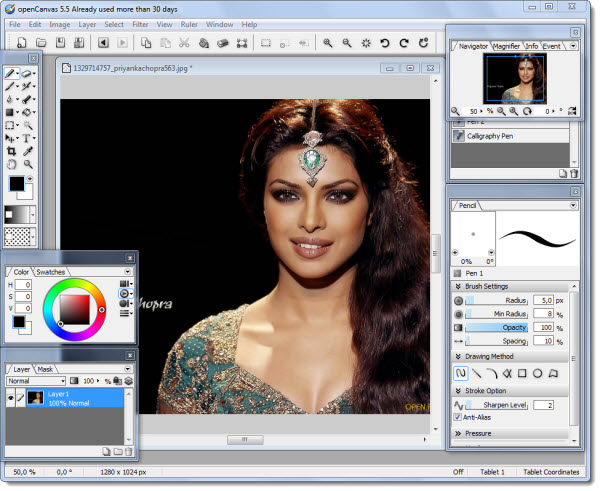Screen dimensions: 600x491
Task: Select the Paint bucket fill tool
Action: click(x=26, y=112)
